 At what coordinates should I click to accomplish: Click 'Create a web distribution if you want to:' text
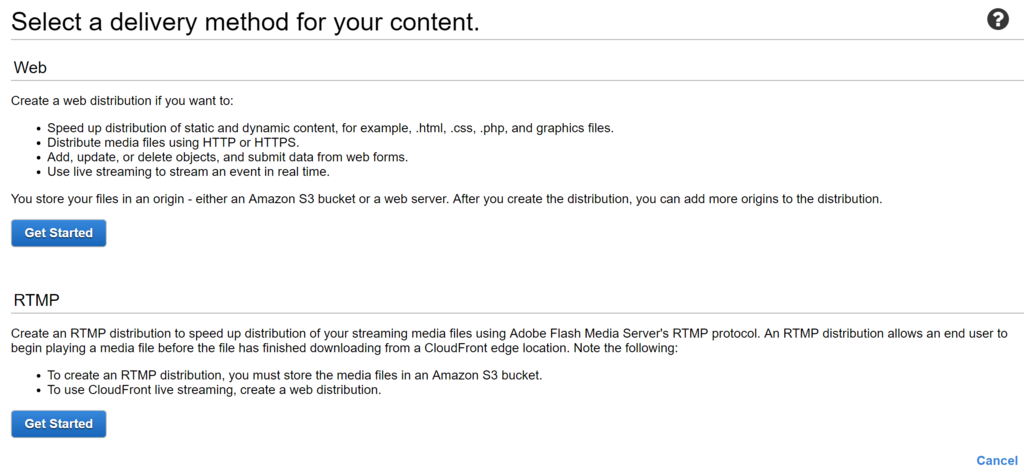pos(122,101)
